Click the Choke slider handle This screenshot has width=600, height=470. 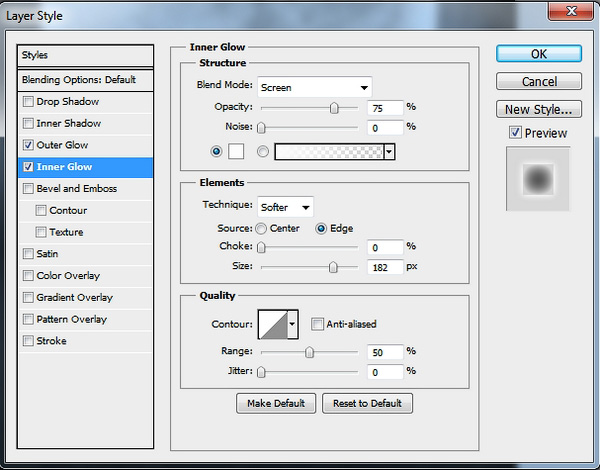[261, 247]
